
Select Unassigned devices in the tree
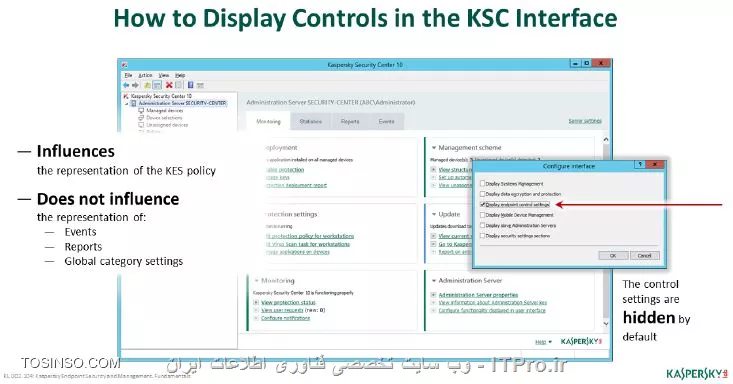click(x=167, y=125)
